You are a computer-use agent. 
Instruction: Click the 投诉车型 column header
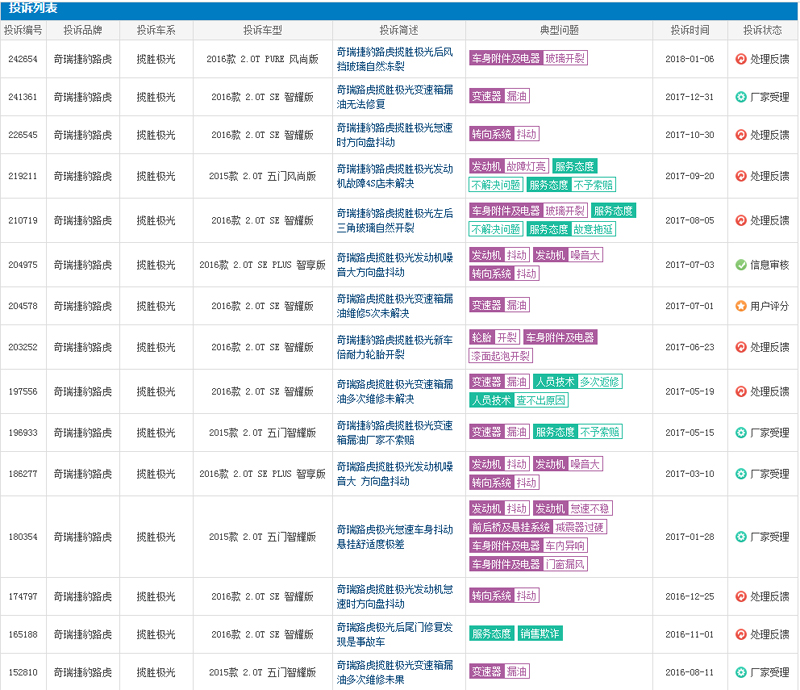263,31
